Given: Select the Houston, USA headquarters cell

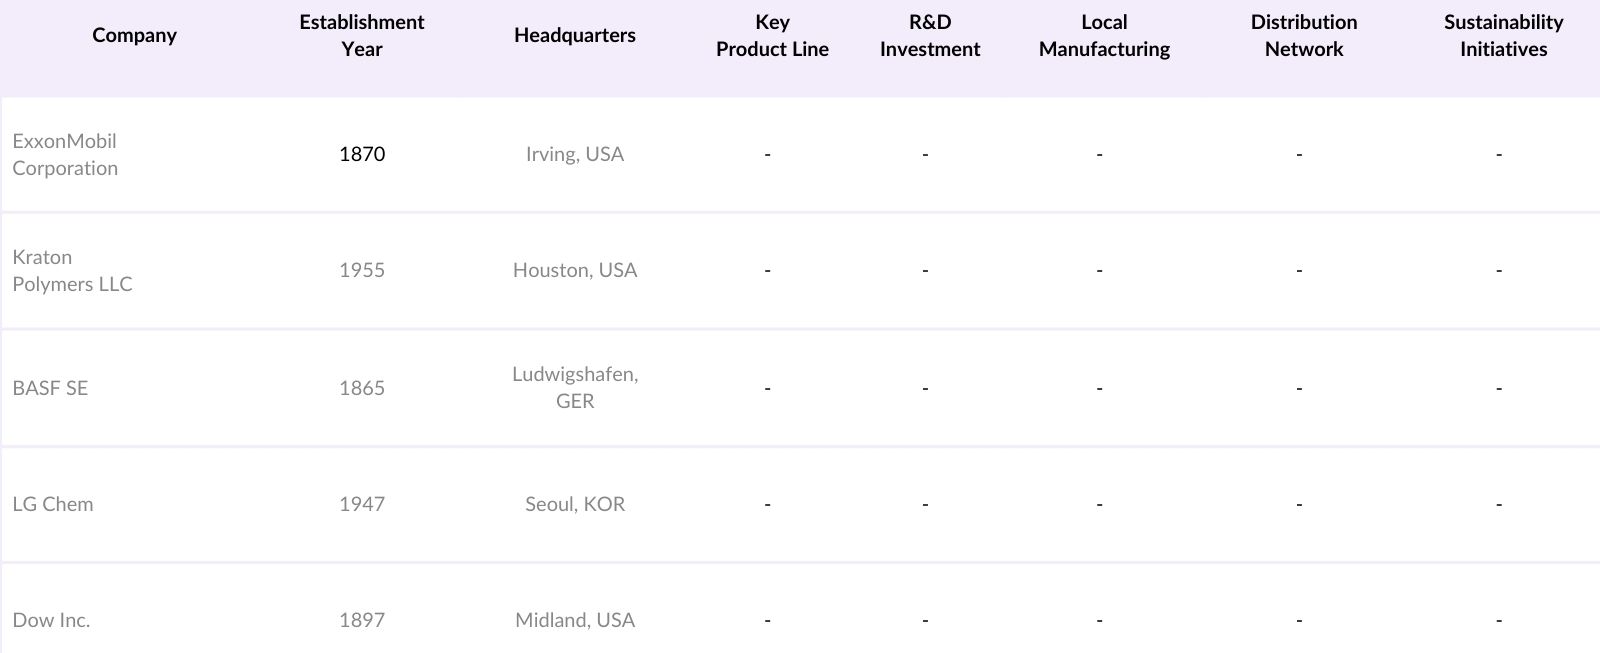Looking at the screenshot, I should (x=574, y=270).
